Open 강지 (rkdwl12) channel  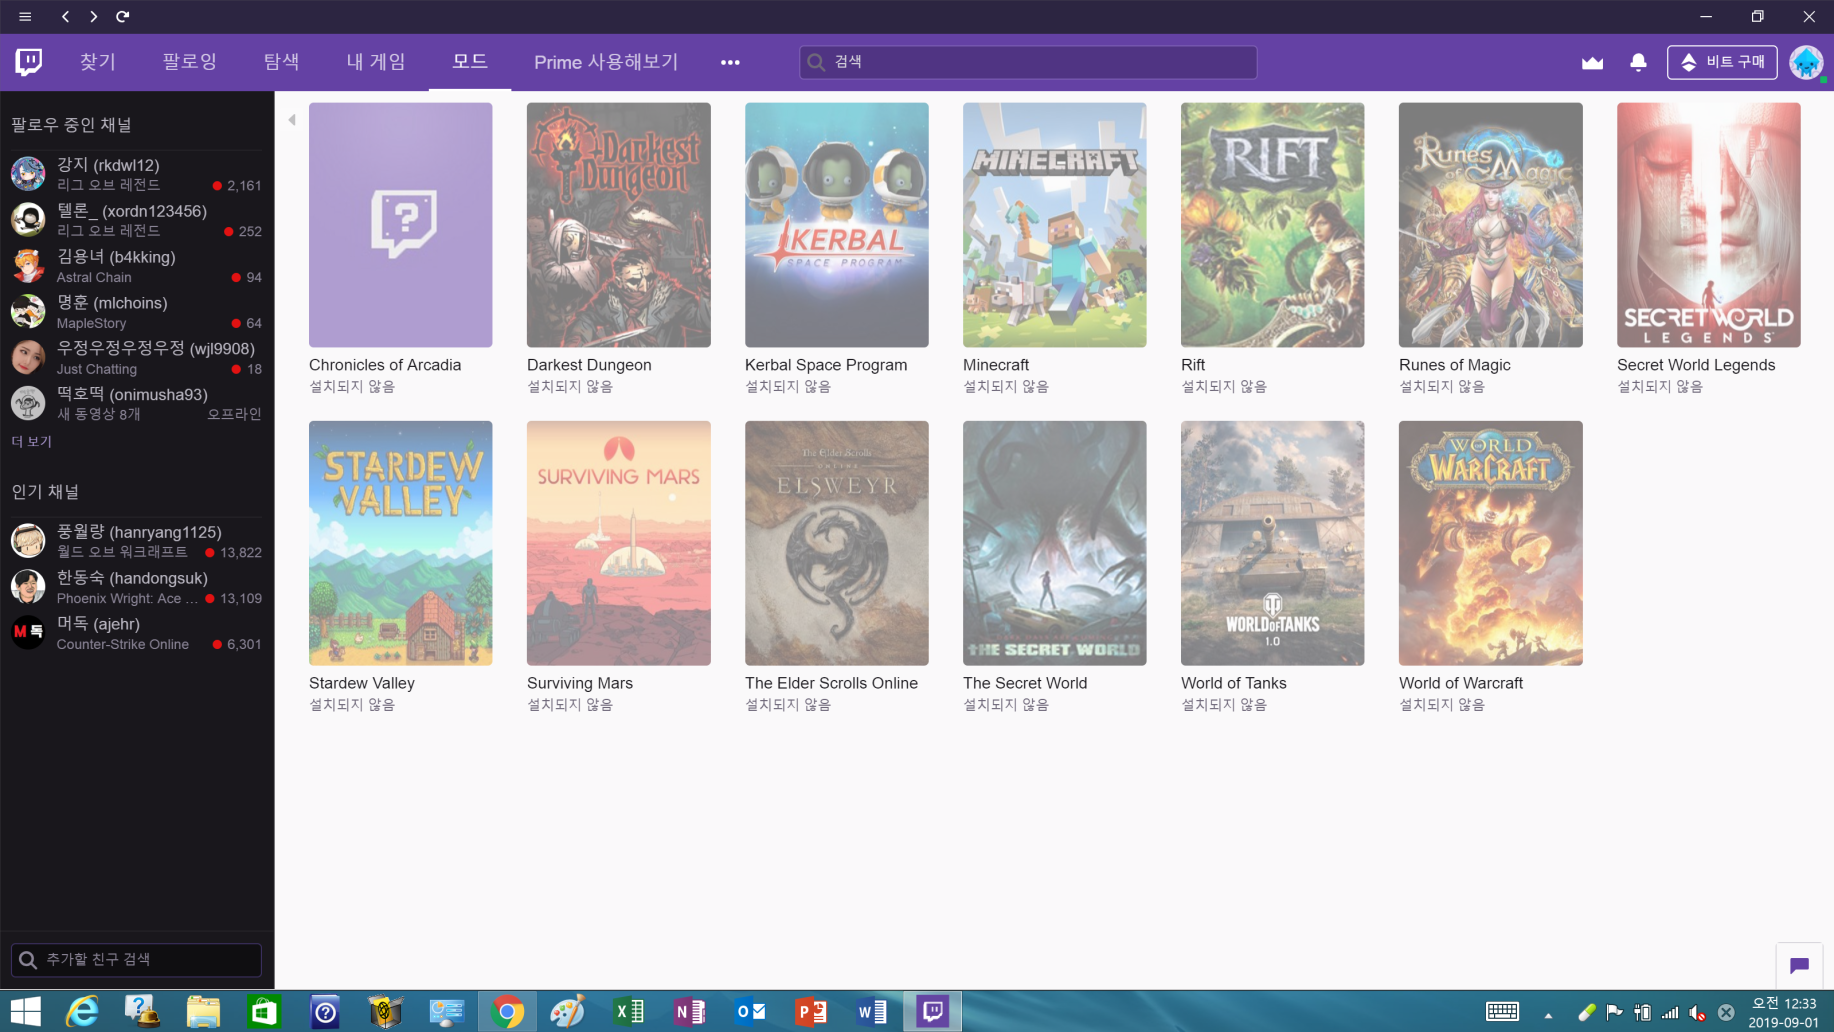coord(137,174)
